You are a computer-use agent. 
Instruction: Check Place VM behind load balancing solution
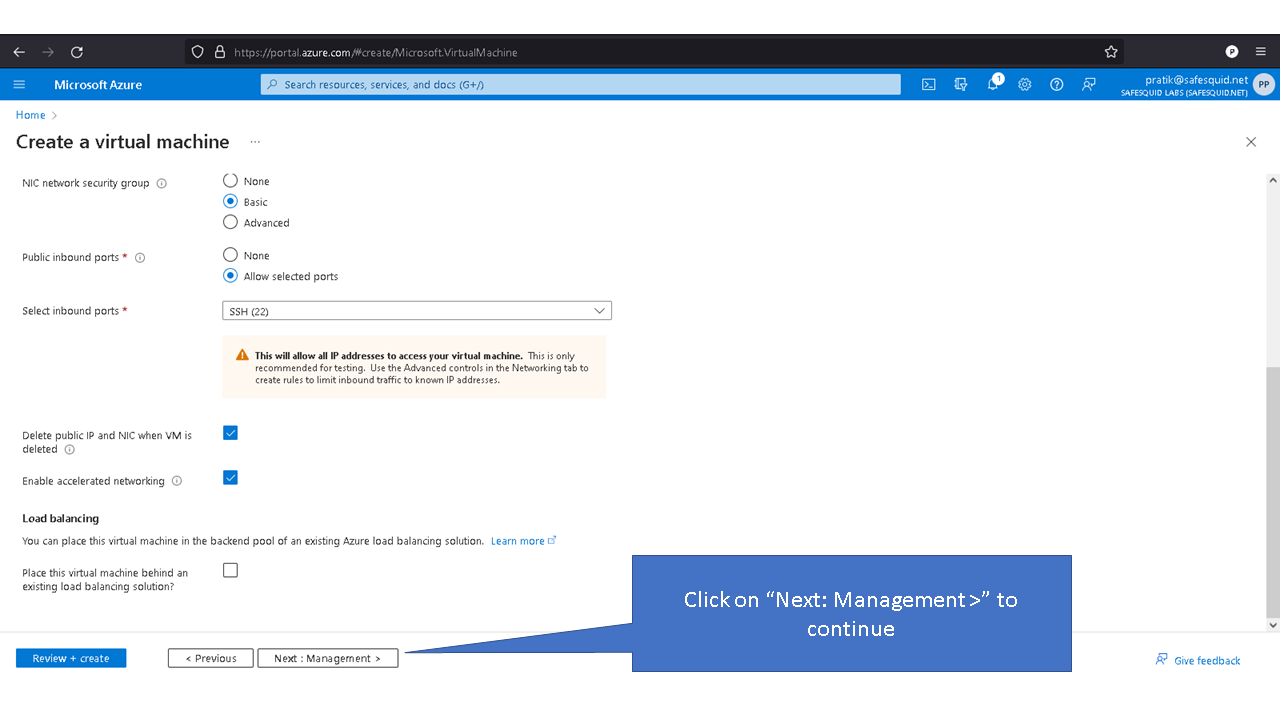[x=230, y=570]
